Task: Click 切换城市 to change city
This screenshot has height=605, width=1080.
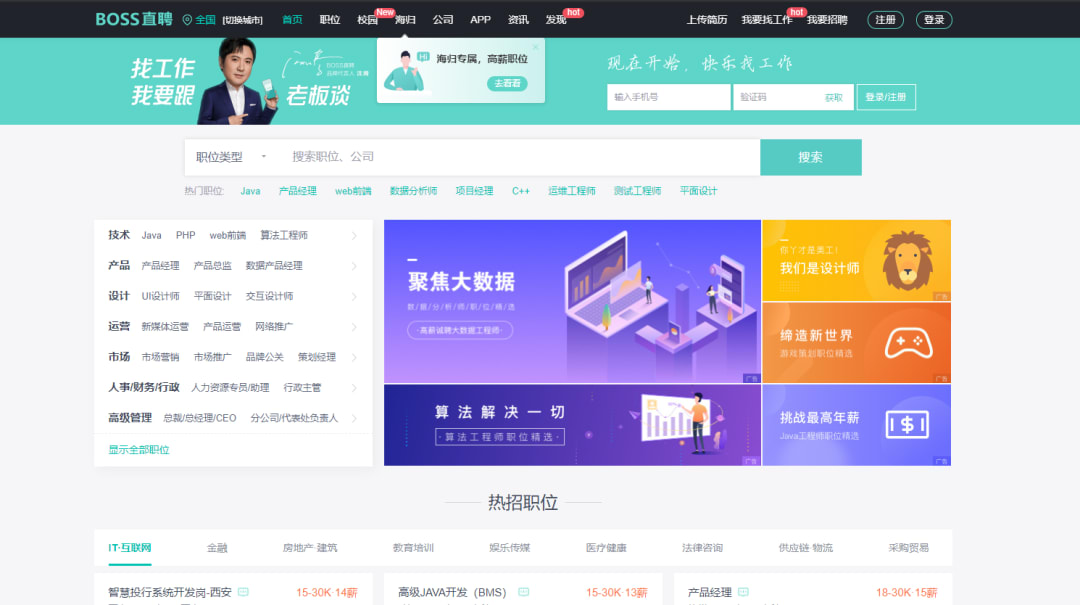Action: [x=242, y=20]
